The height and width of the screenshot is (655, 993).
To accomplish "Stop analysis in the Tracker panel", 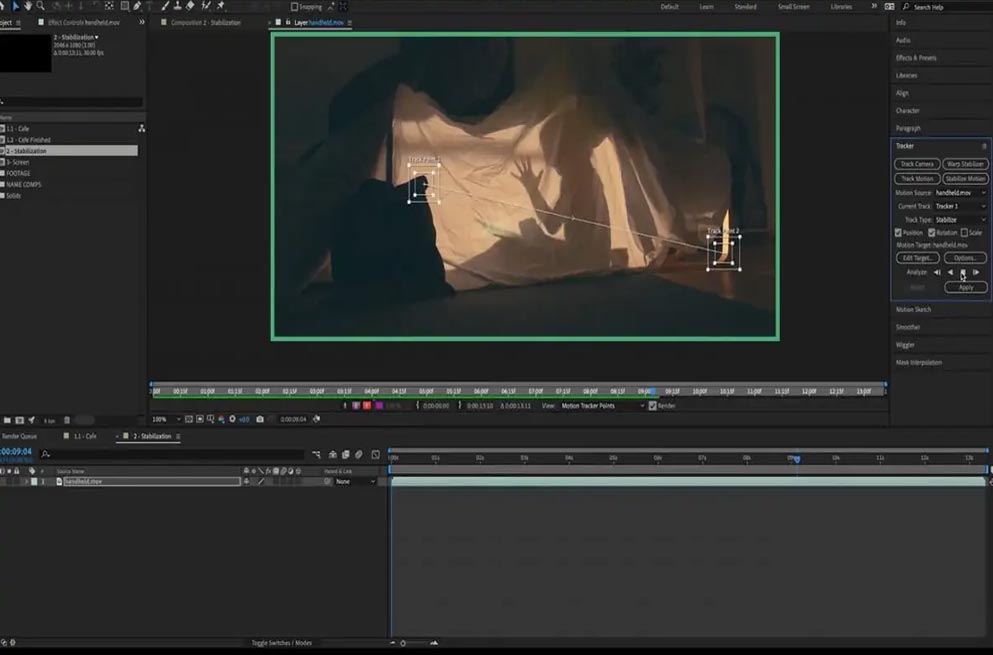I will (x=963, y=272).
